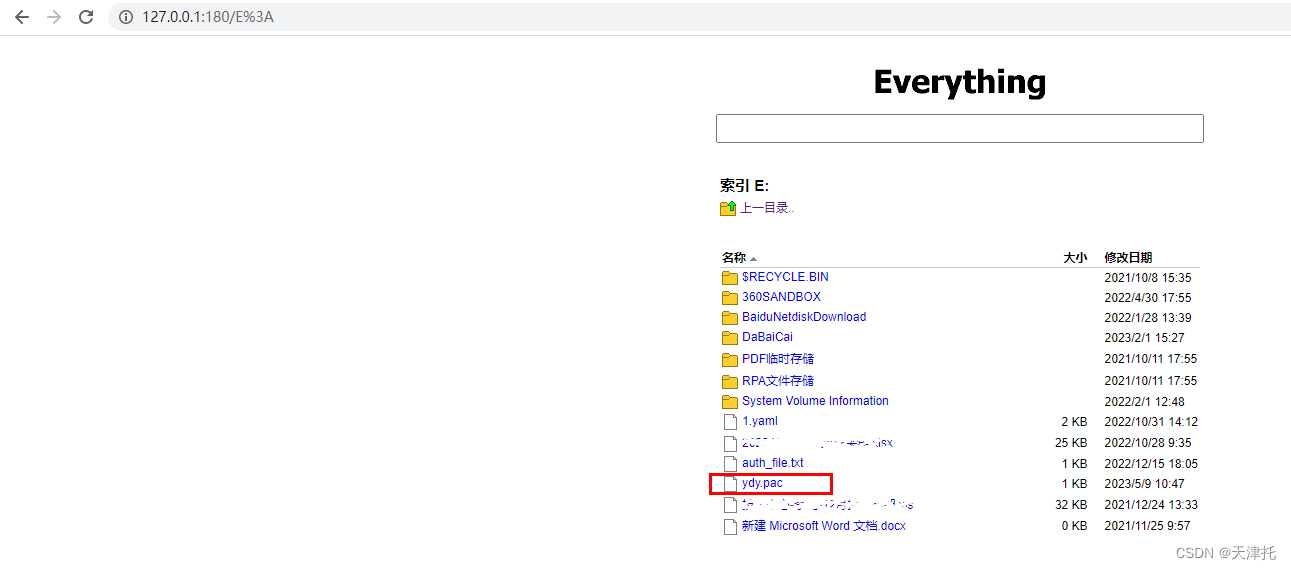Image resolution: width=1291 pixels, height=570 pixels.
Task: Click the date 2023/5/9 10:47
Action: [x=1144, y=484]
